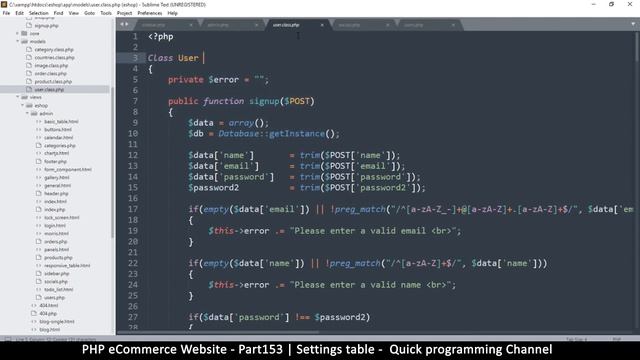Open the tab list dropdown arrow at tab bar end

pos(633,24)
